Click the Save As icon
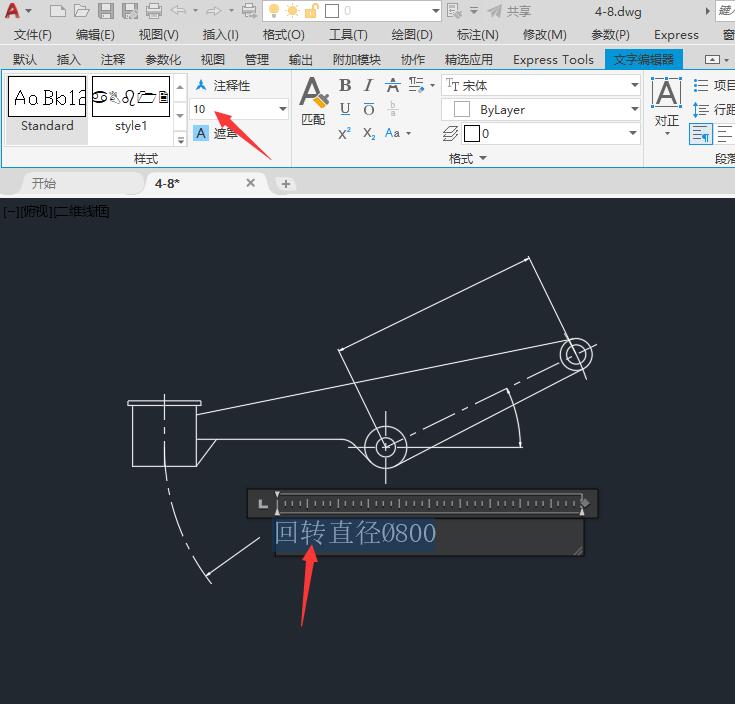The image size is (735, 704). (x=130, y=11)
